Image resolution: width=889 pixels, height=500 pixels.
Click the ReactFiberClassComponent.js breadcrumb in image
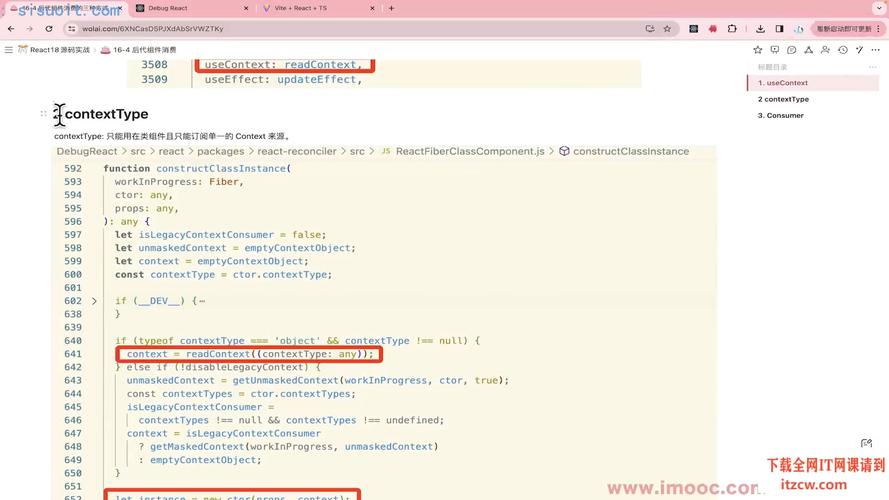pyautogui.click(x=470, y=151)
